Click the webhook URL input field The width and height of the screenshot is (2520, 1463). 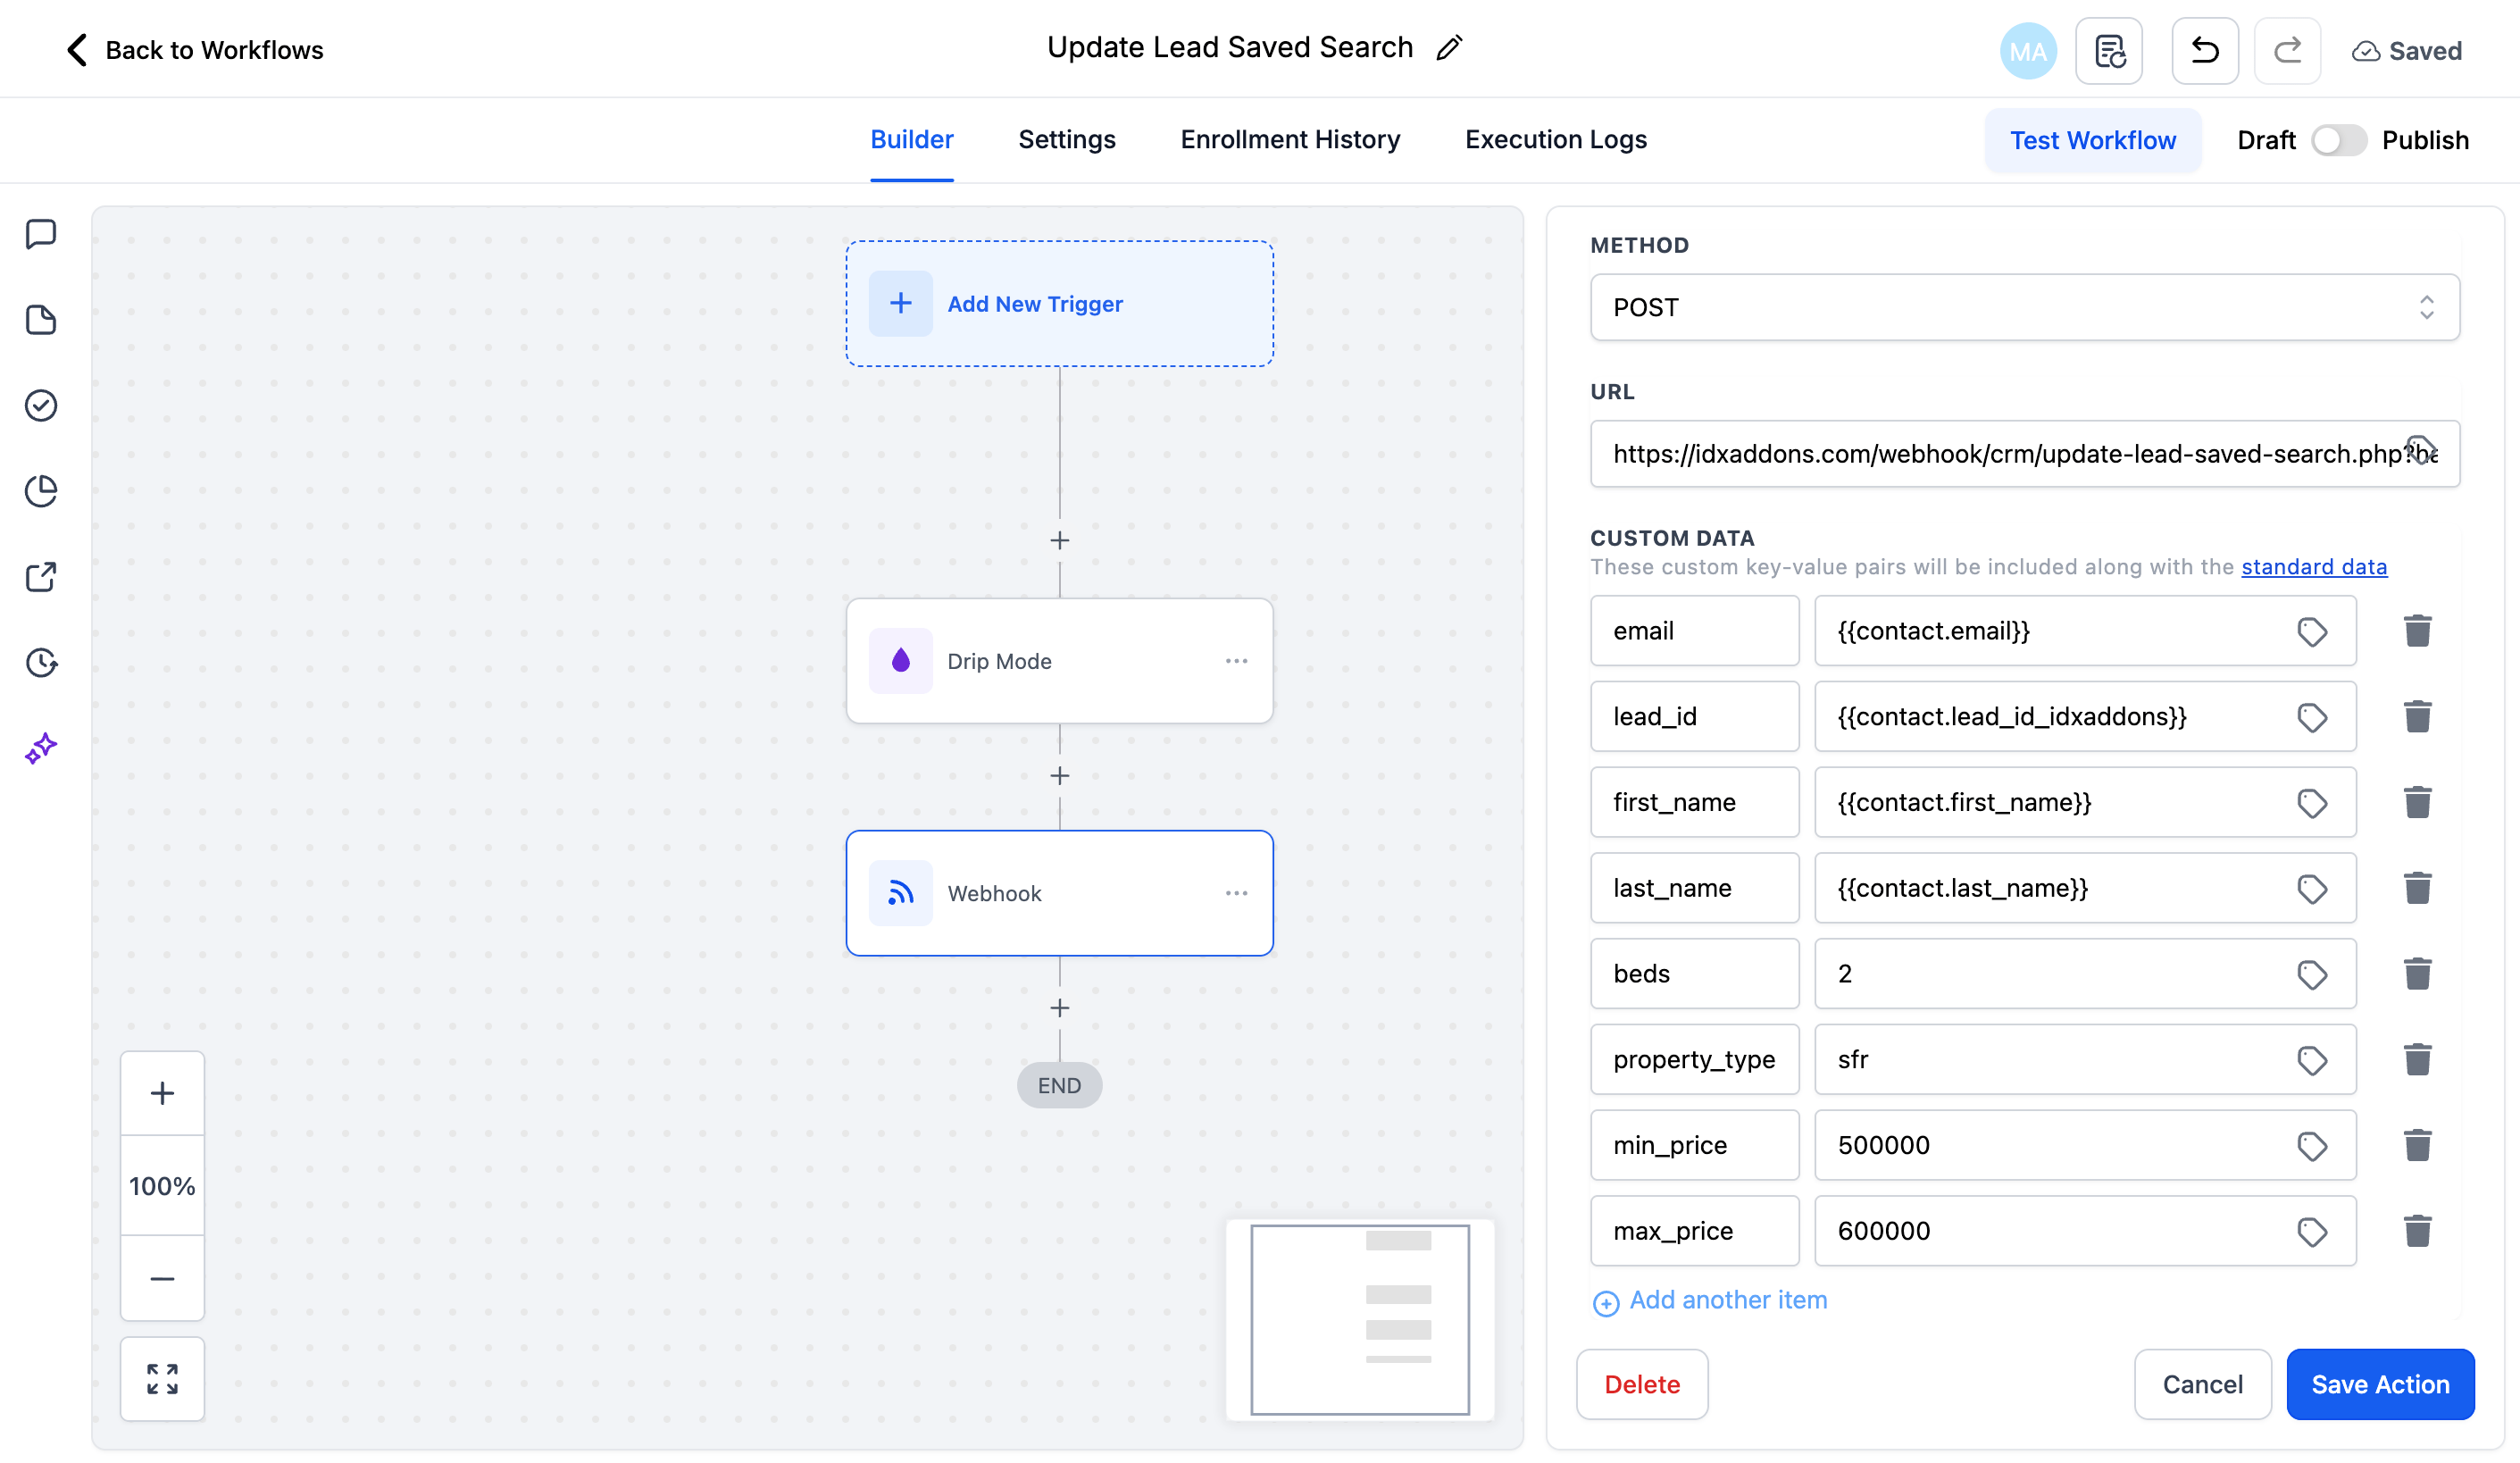pyautogui.click(x=2000, y=454)
